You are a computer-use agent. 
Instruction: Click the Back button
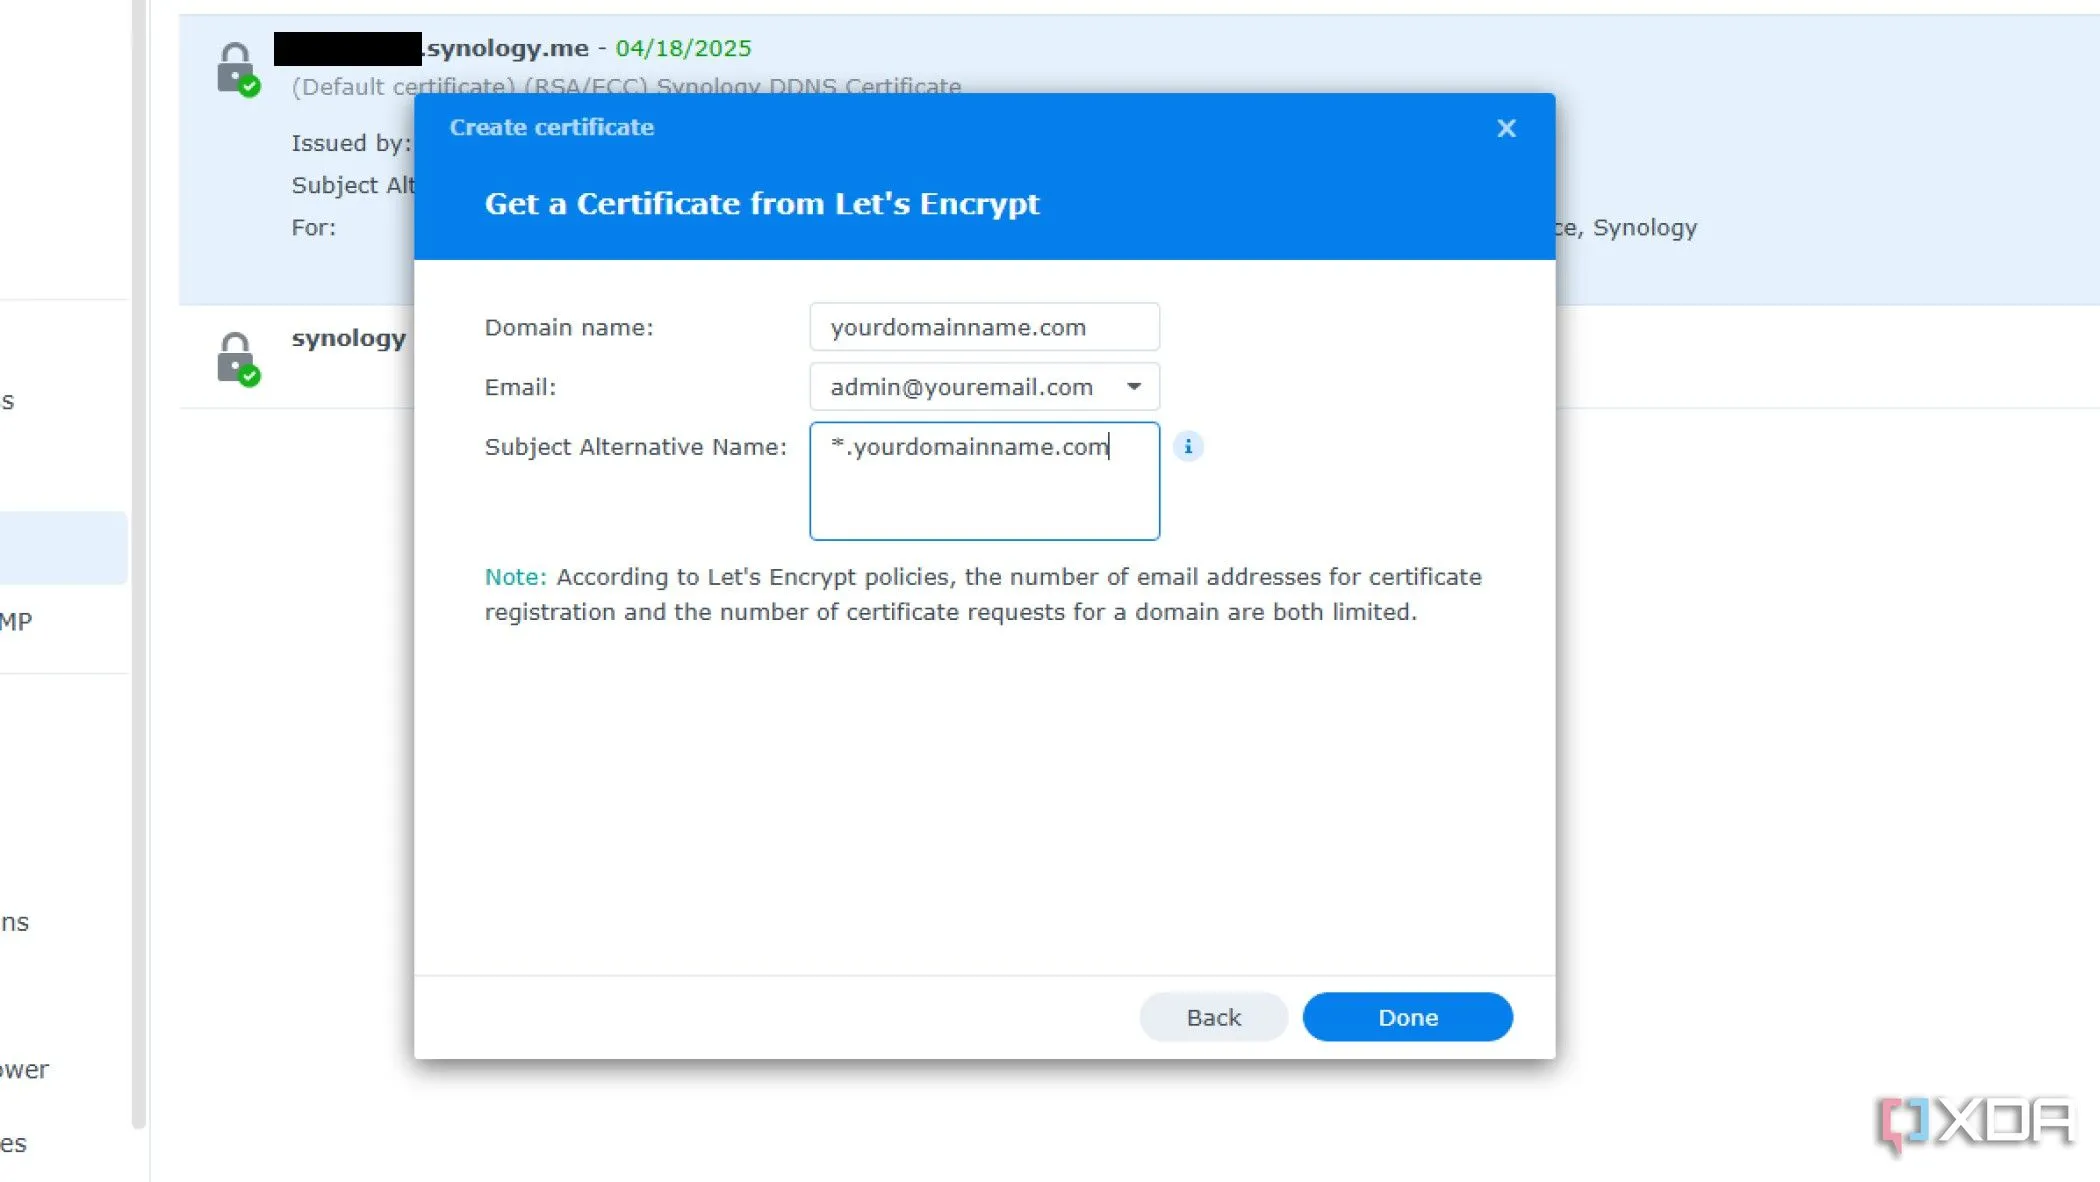pyautogui.click(x=1213, y=1017)
